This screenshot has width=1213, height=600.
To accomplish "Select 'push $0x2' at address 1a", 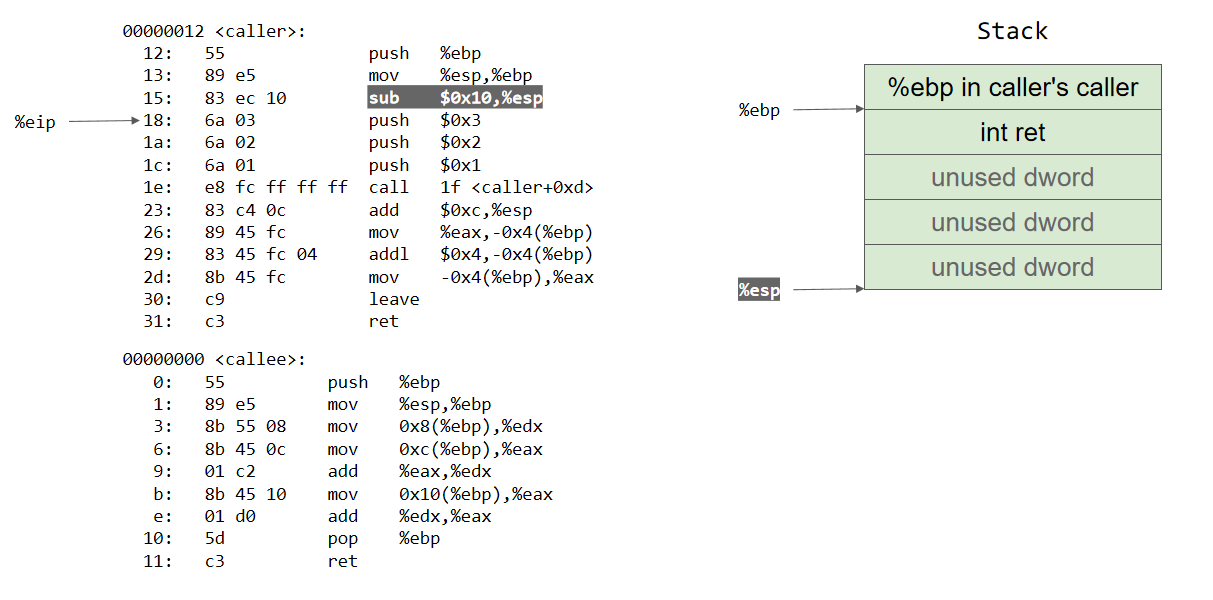I will click(425, 143).
